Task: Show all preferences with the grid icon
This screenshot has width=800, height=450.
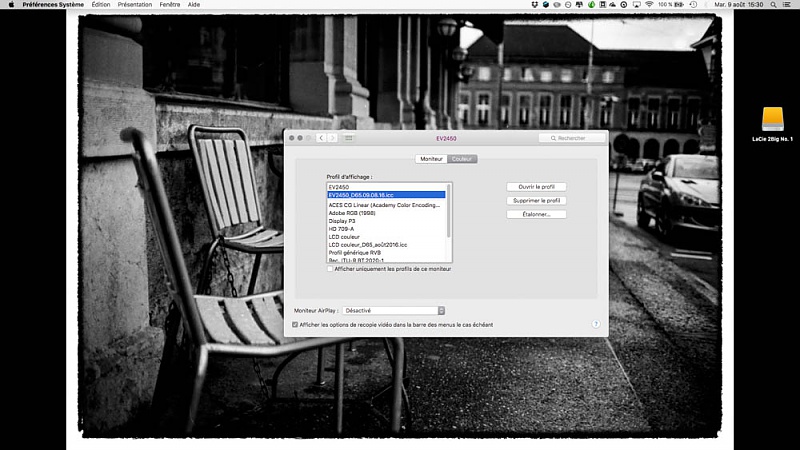Action: [349, 137]
